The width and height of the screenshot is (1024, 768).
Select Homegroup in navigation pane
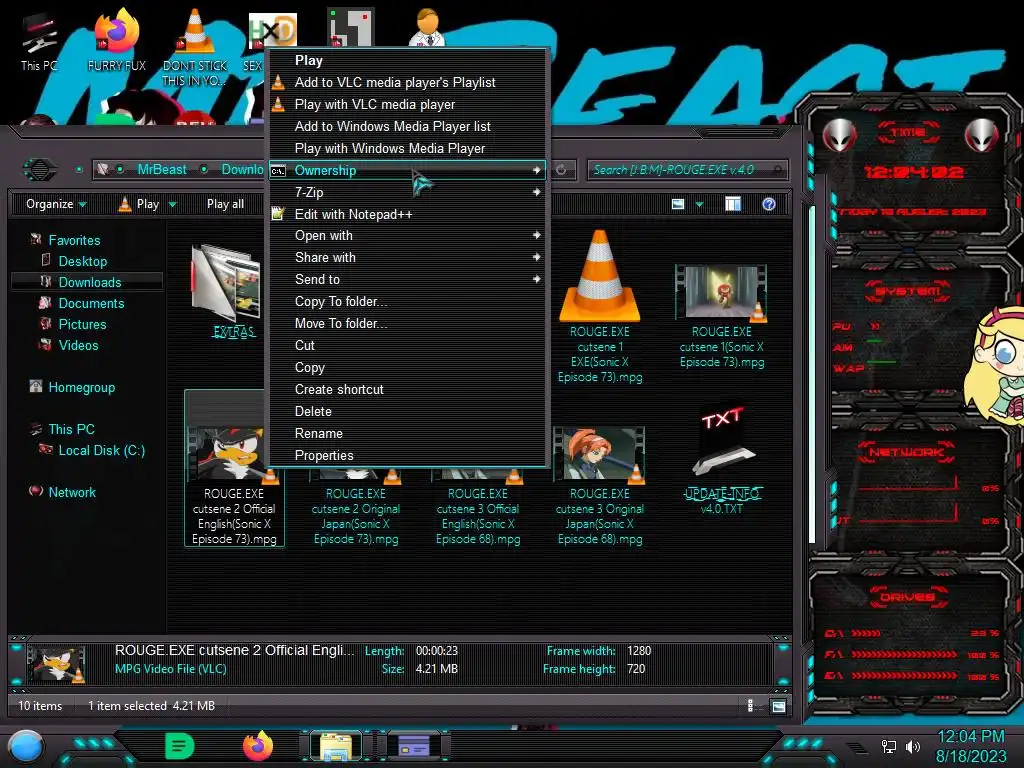pos(82,388)
